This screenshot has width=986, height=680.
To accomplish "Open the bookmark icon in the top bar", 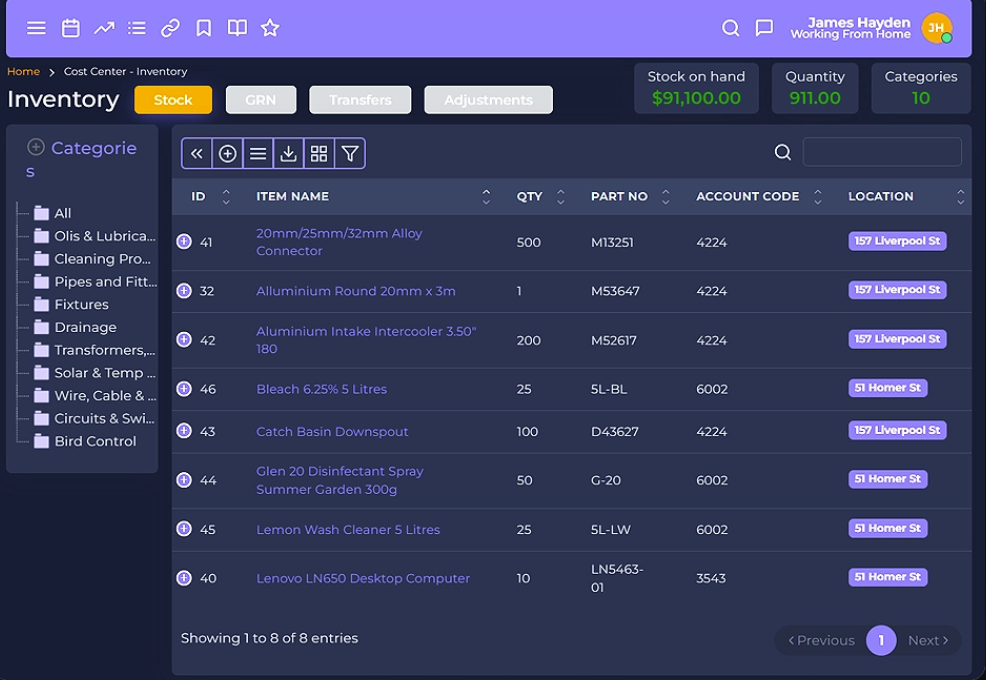I will tap(203, 28).
